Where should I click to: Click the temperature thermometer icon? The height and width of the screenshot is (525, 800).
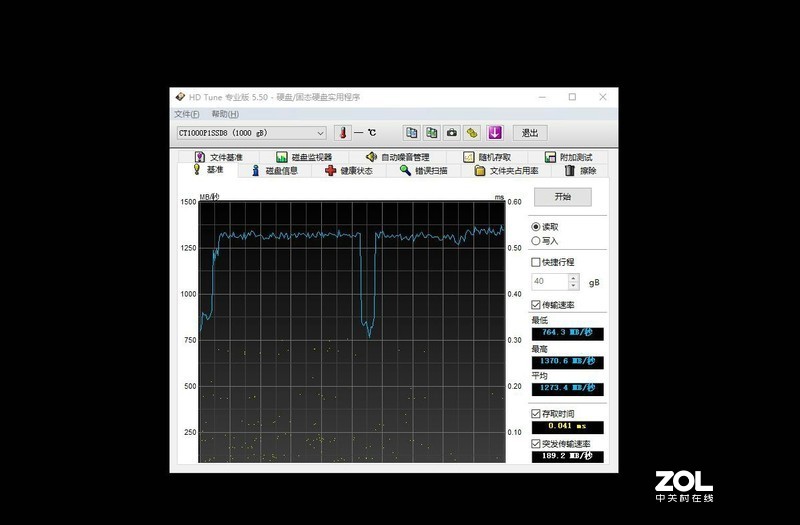[x=343, y=133]
